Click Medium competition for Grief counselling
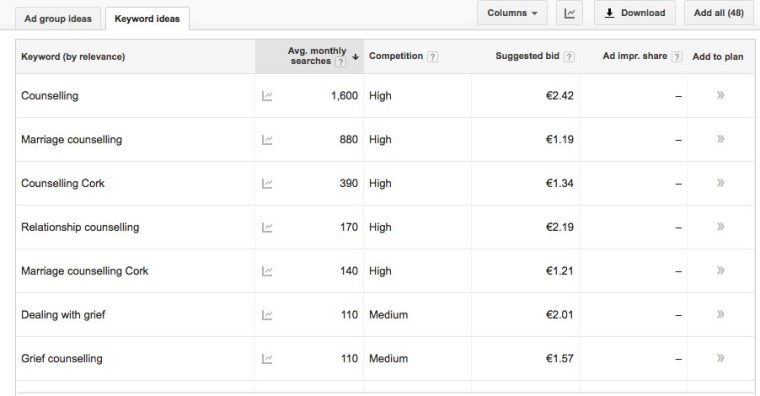 [388, 359]
